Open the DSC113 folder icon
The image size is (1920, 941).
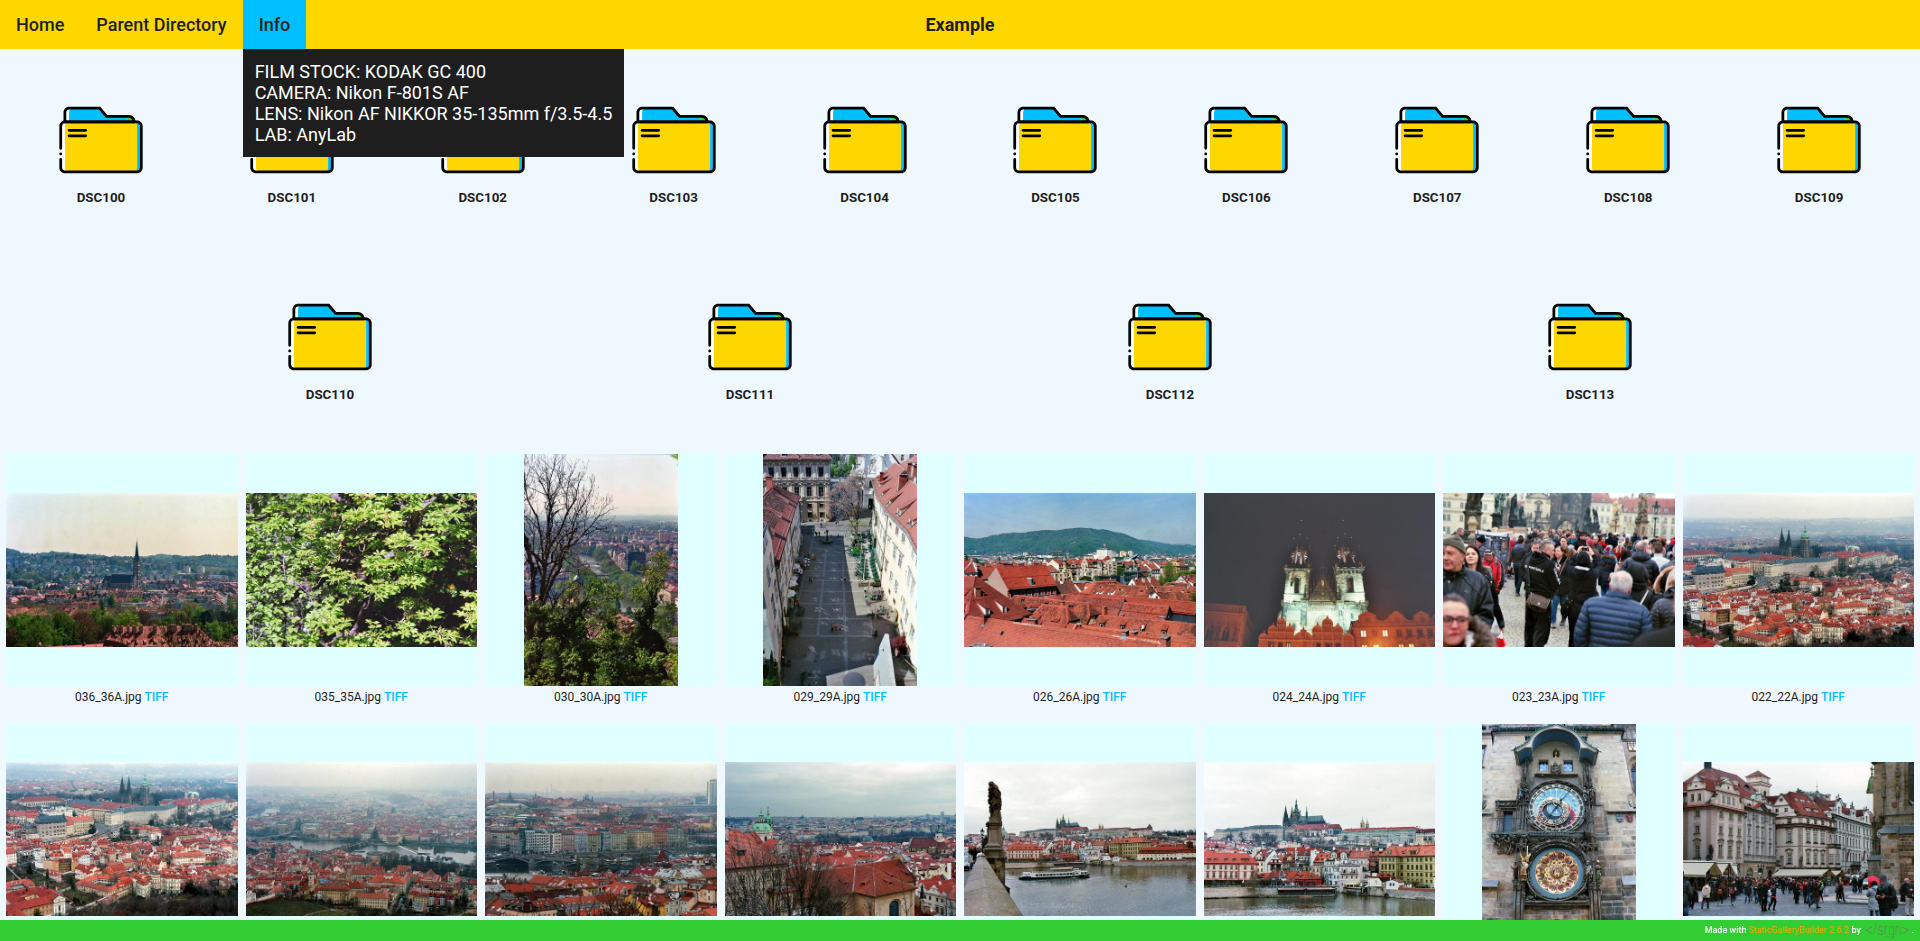(1590, 338)
